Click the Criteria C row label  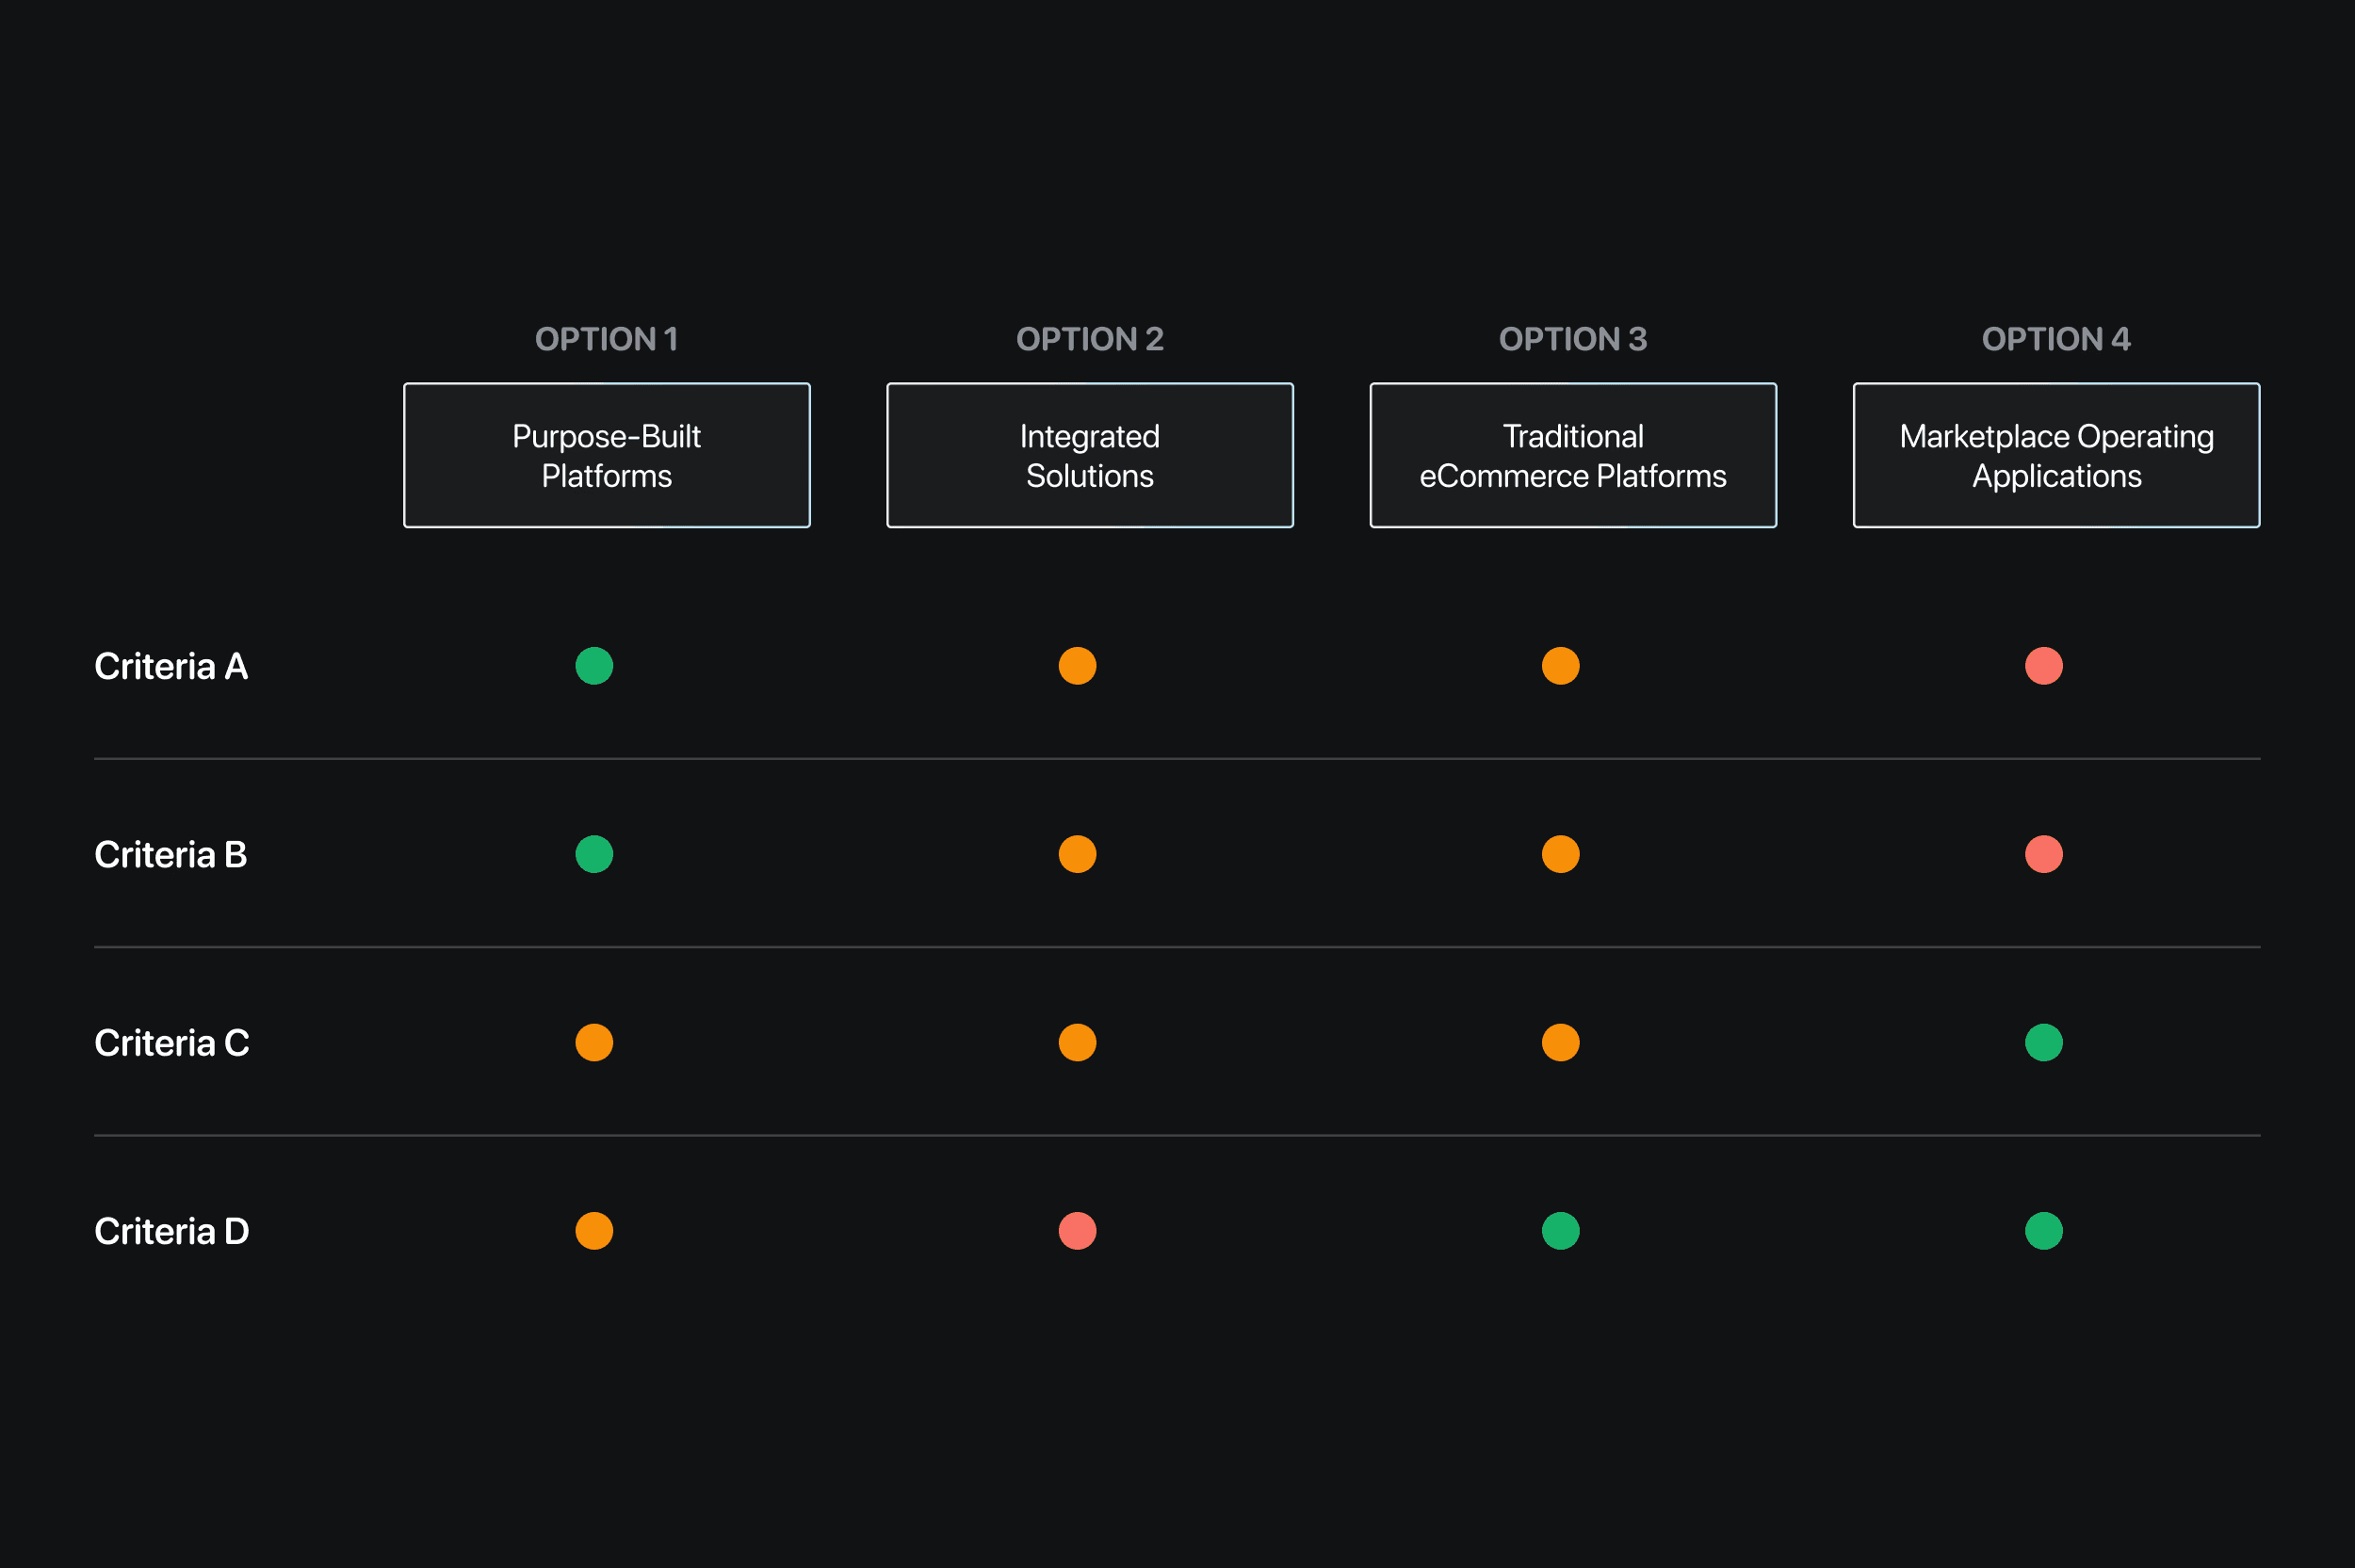coord(171,1043)
